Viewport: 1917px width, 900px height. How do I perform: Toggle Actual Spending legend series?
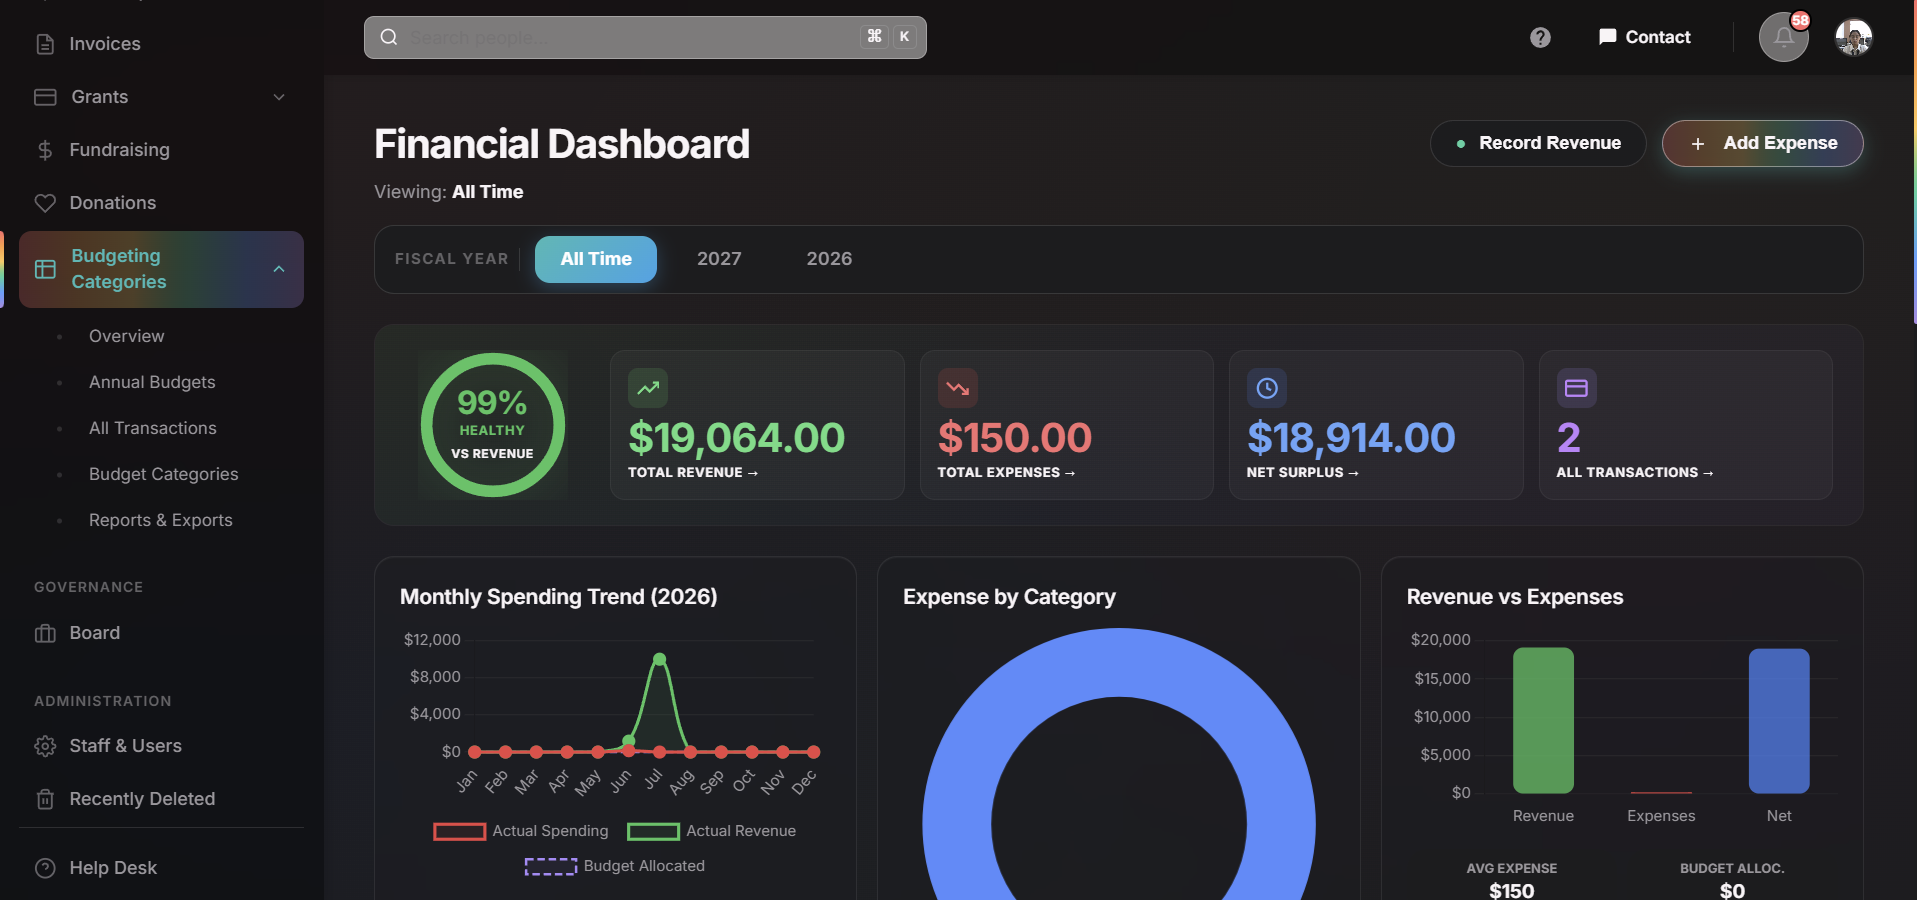pyautogui.click(x=521, y=831)
